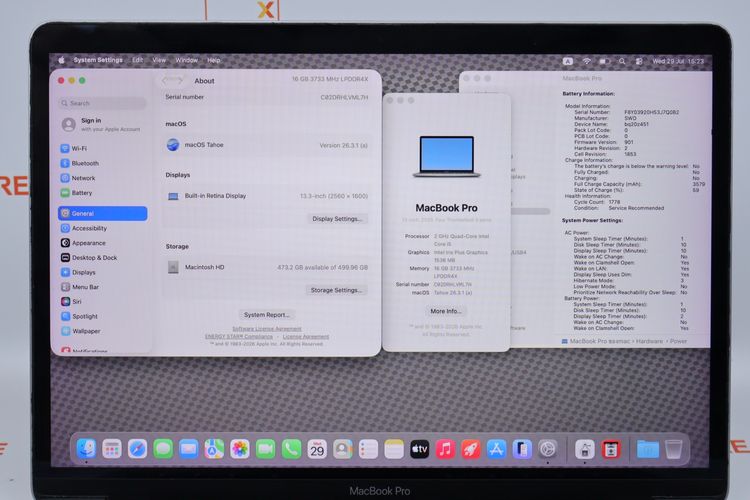750x500 pixels.
Task: Open Phone app in the Dock
Action: pyautogui.click(x=291, y=449)
